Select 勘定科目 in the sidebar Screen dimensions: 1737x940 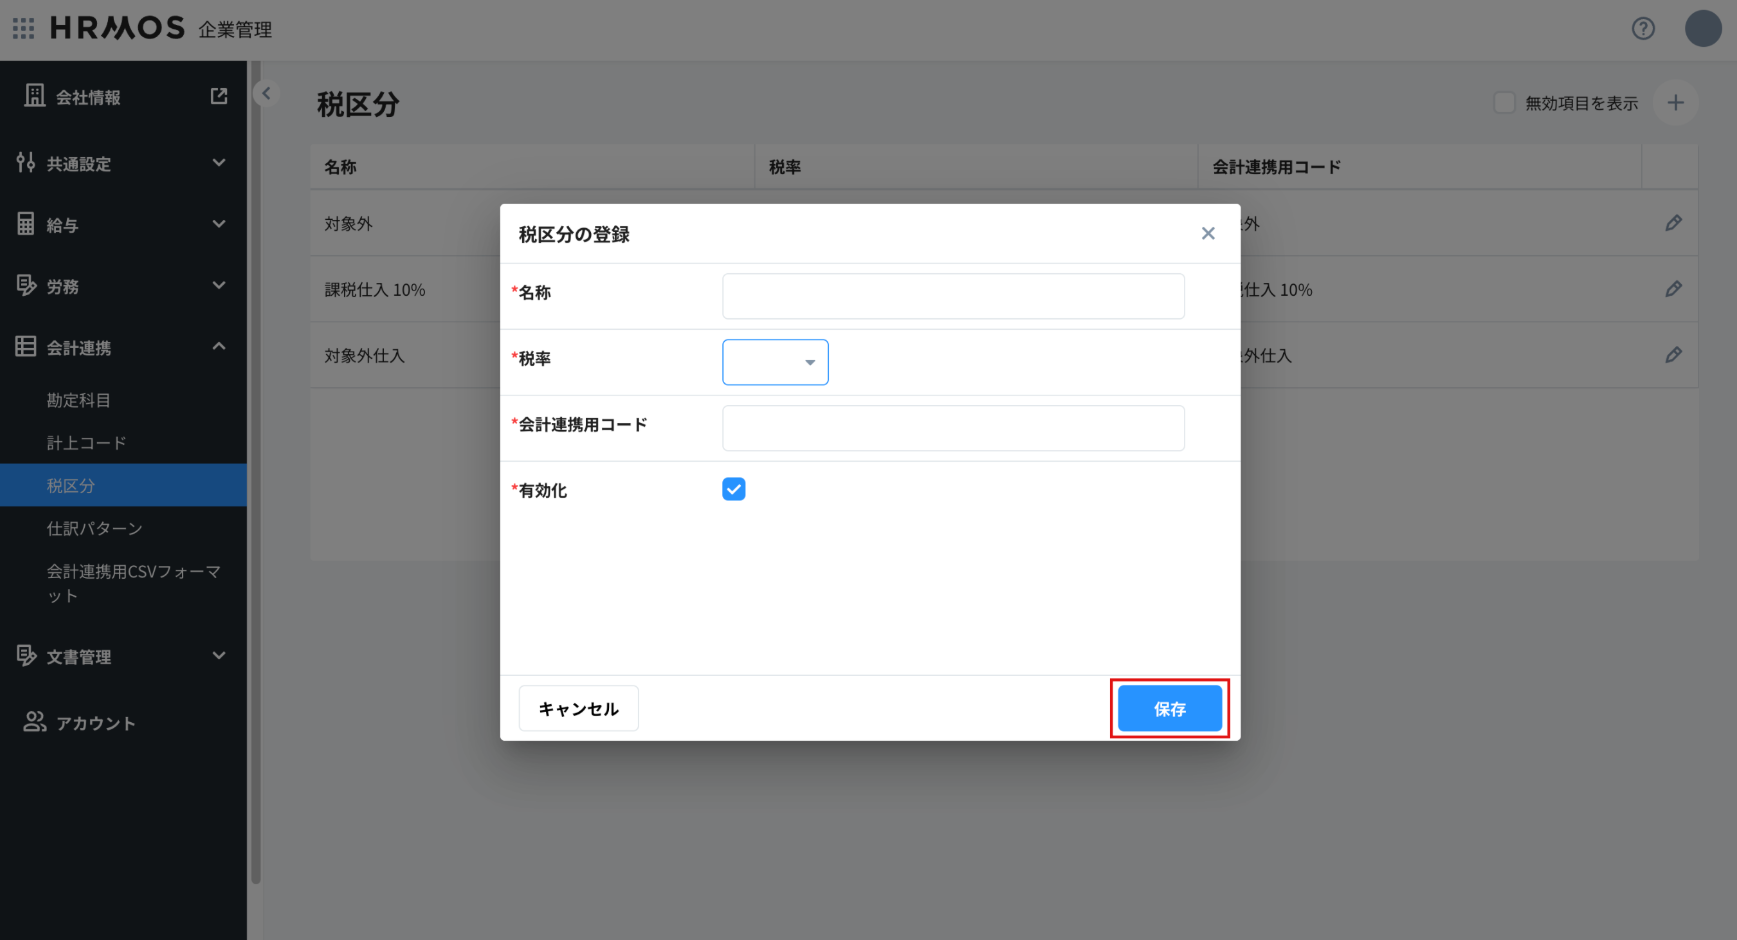79,400
